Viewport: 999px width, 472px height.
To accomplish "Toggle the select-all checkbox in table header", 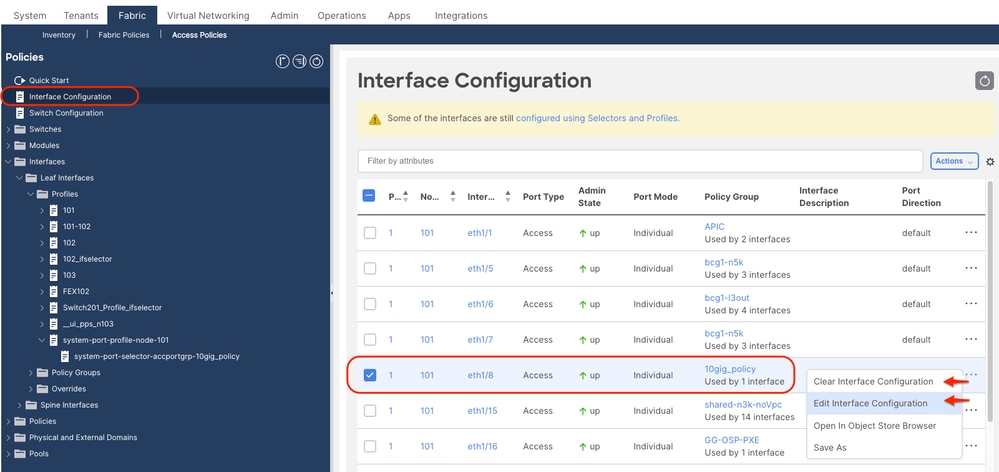I will click(x=369, y=196).
